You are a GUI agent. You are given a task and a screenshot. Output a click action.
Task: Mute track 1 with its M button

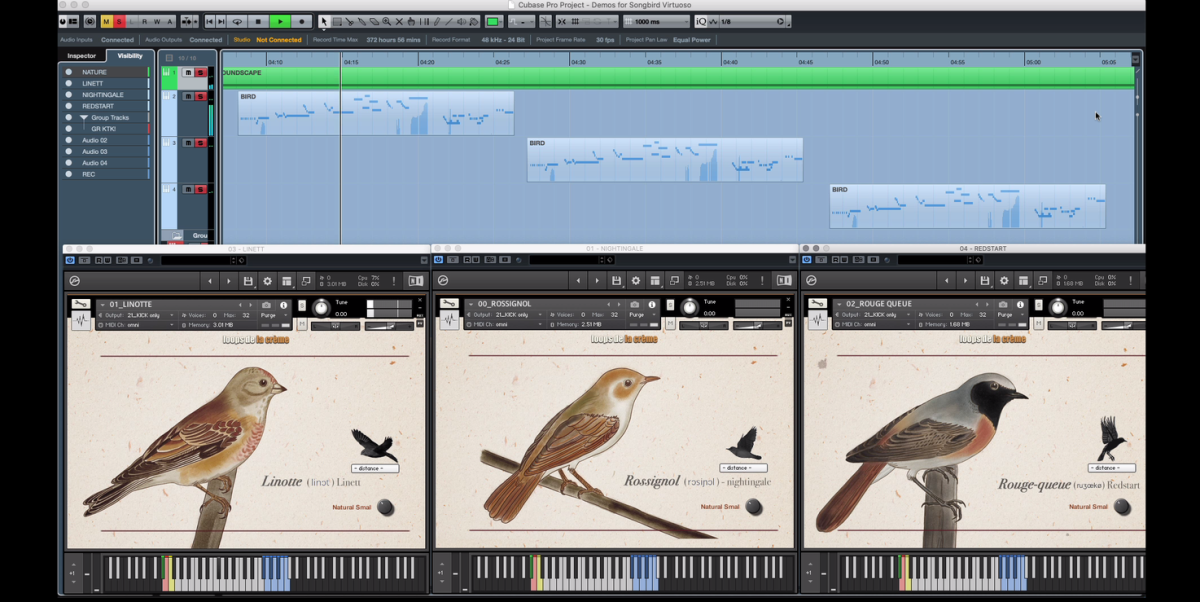click(x=188, y=72)
